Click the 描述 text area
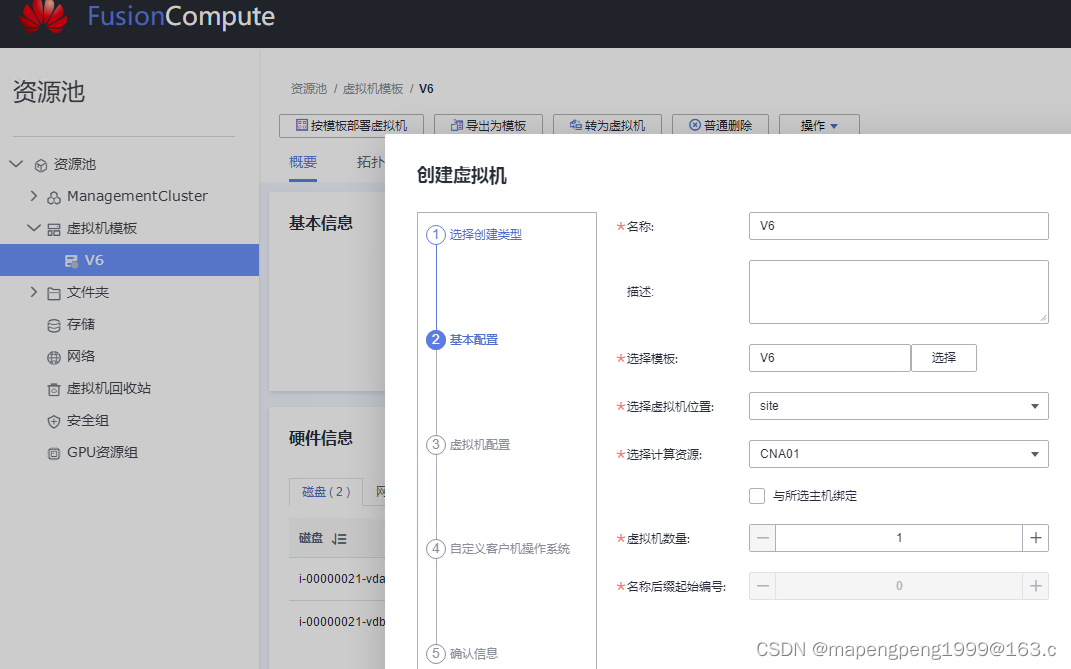Image resolution: width=1071 pixels, height=669 pixels. [898, 292]
